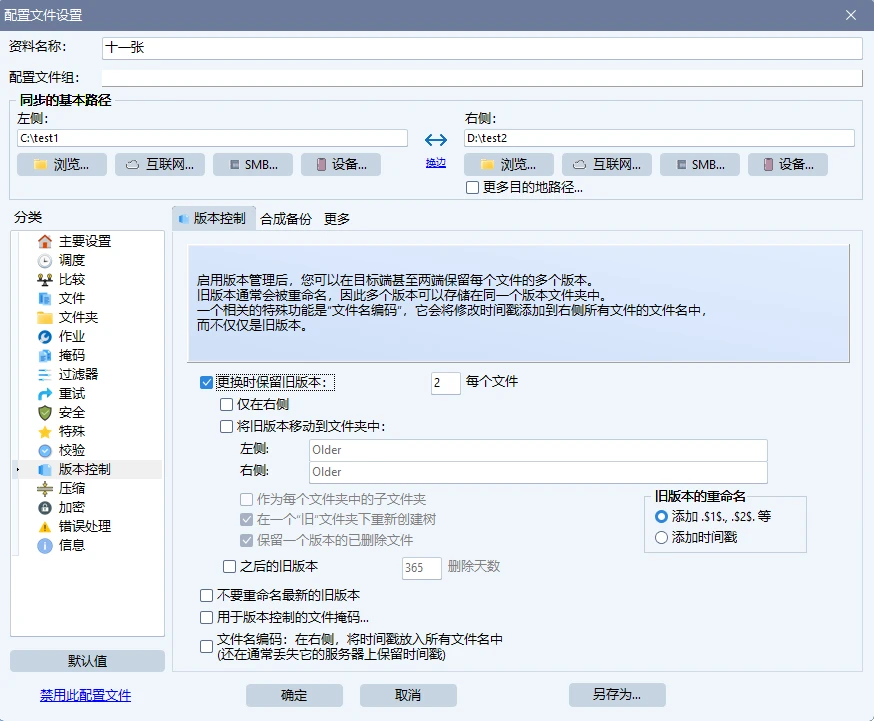874x721 pixels.
Task: Close the 配置文件设置 dialog
Action: (x=851, y=15)
